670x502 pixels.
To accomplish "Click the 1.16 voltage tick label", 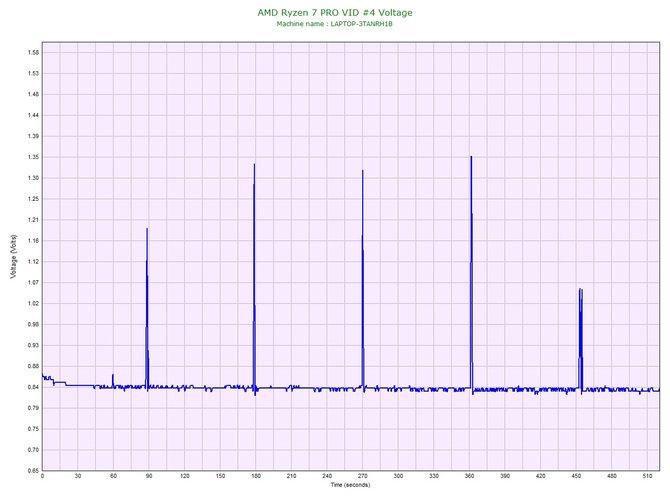I will coord(33,241).
